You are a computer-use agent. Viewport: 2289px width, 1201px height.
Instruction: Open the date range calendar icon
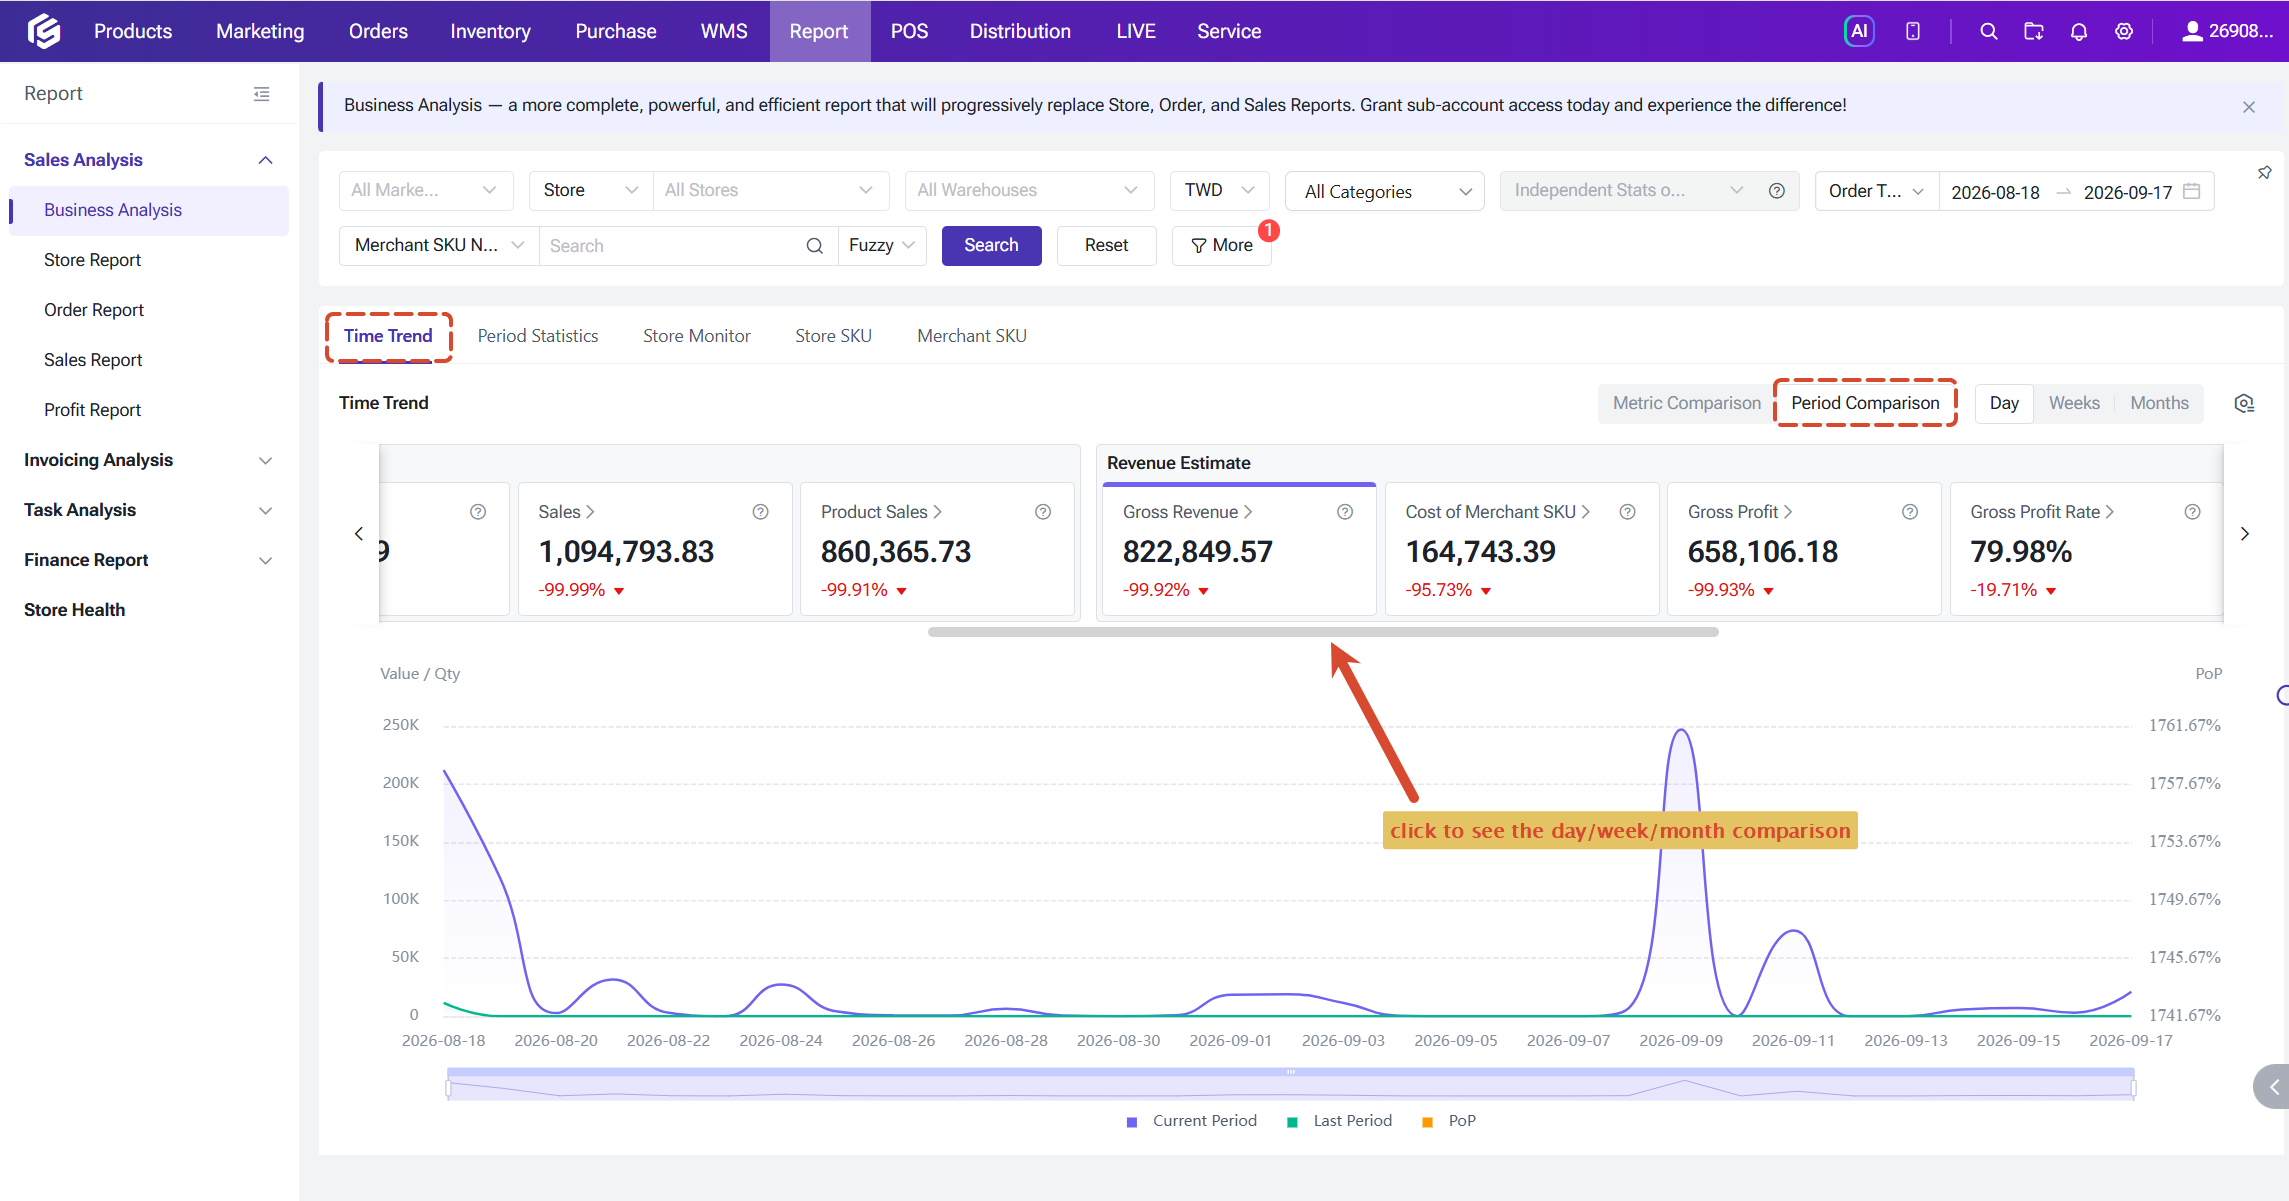tap(2191, 191)
